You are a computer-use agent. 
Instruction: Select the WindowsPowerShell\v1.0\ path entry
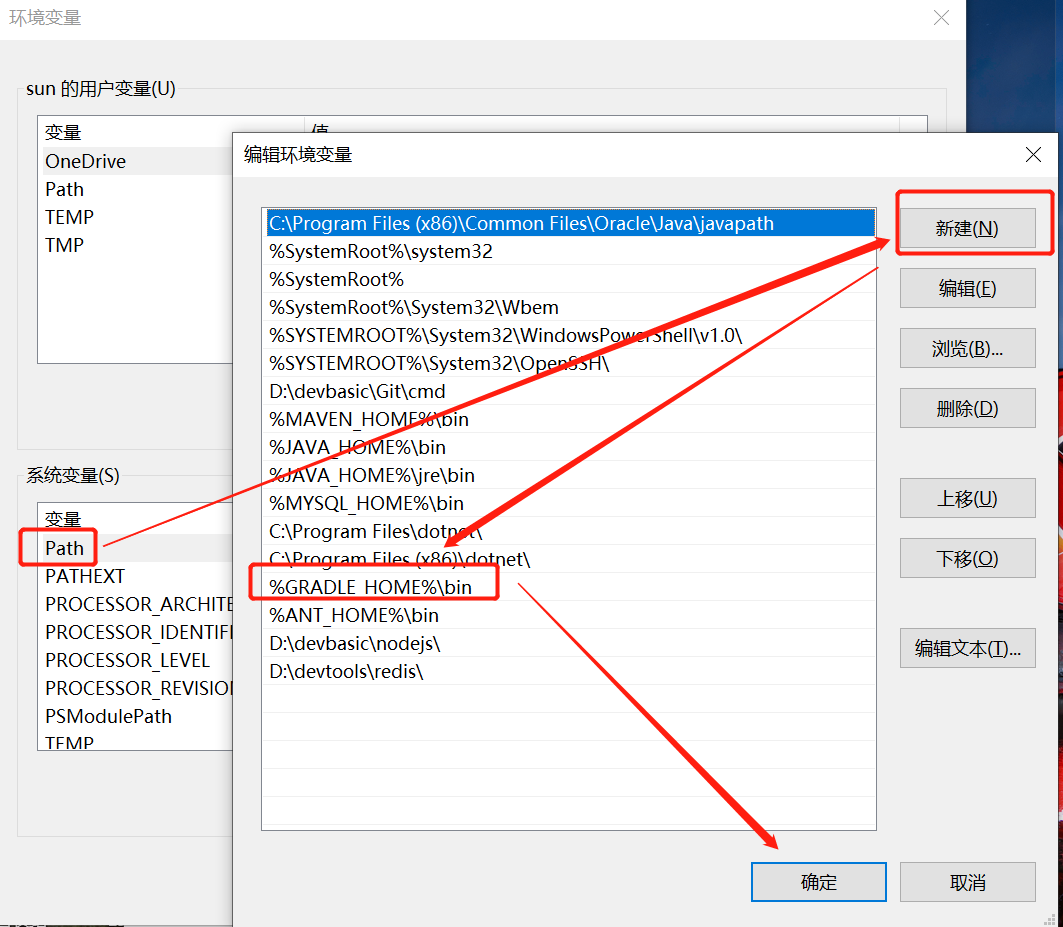[x=569, y=335]
